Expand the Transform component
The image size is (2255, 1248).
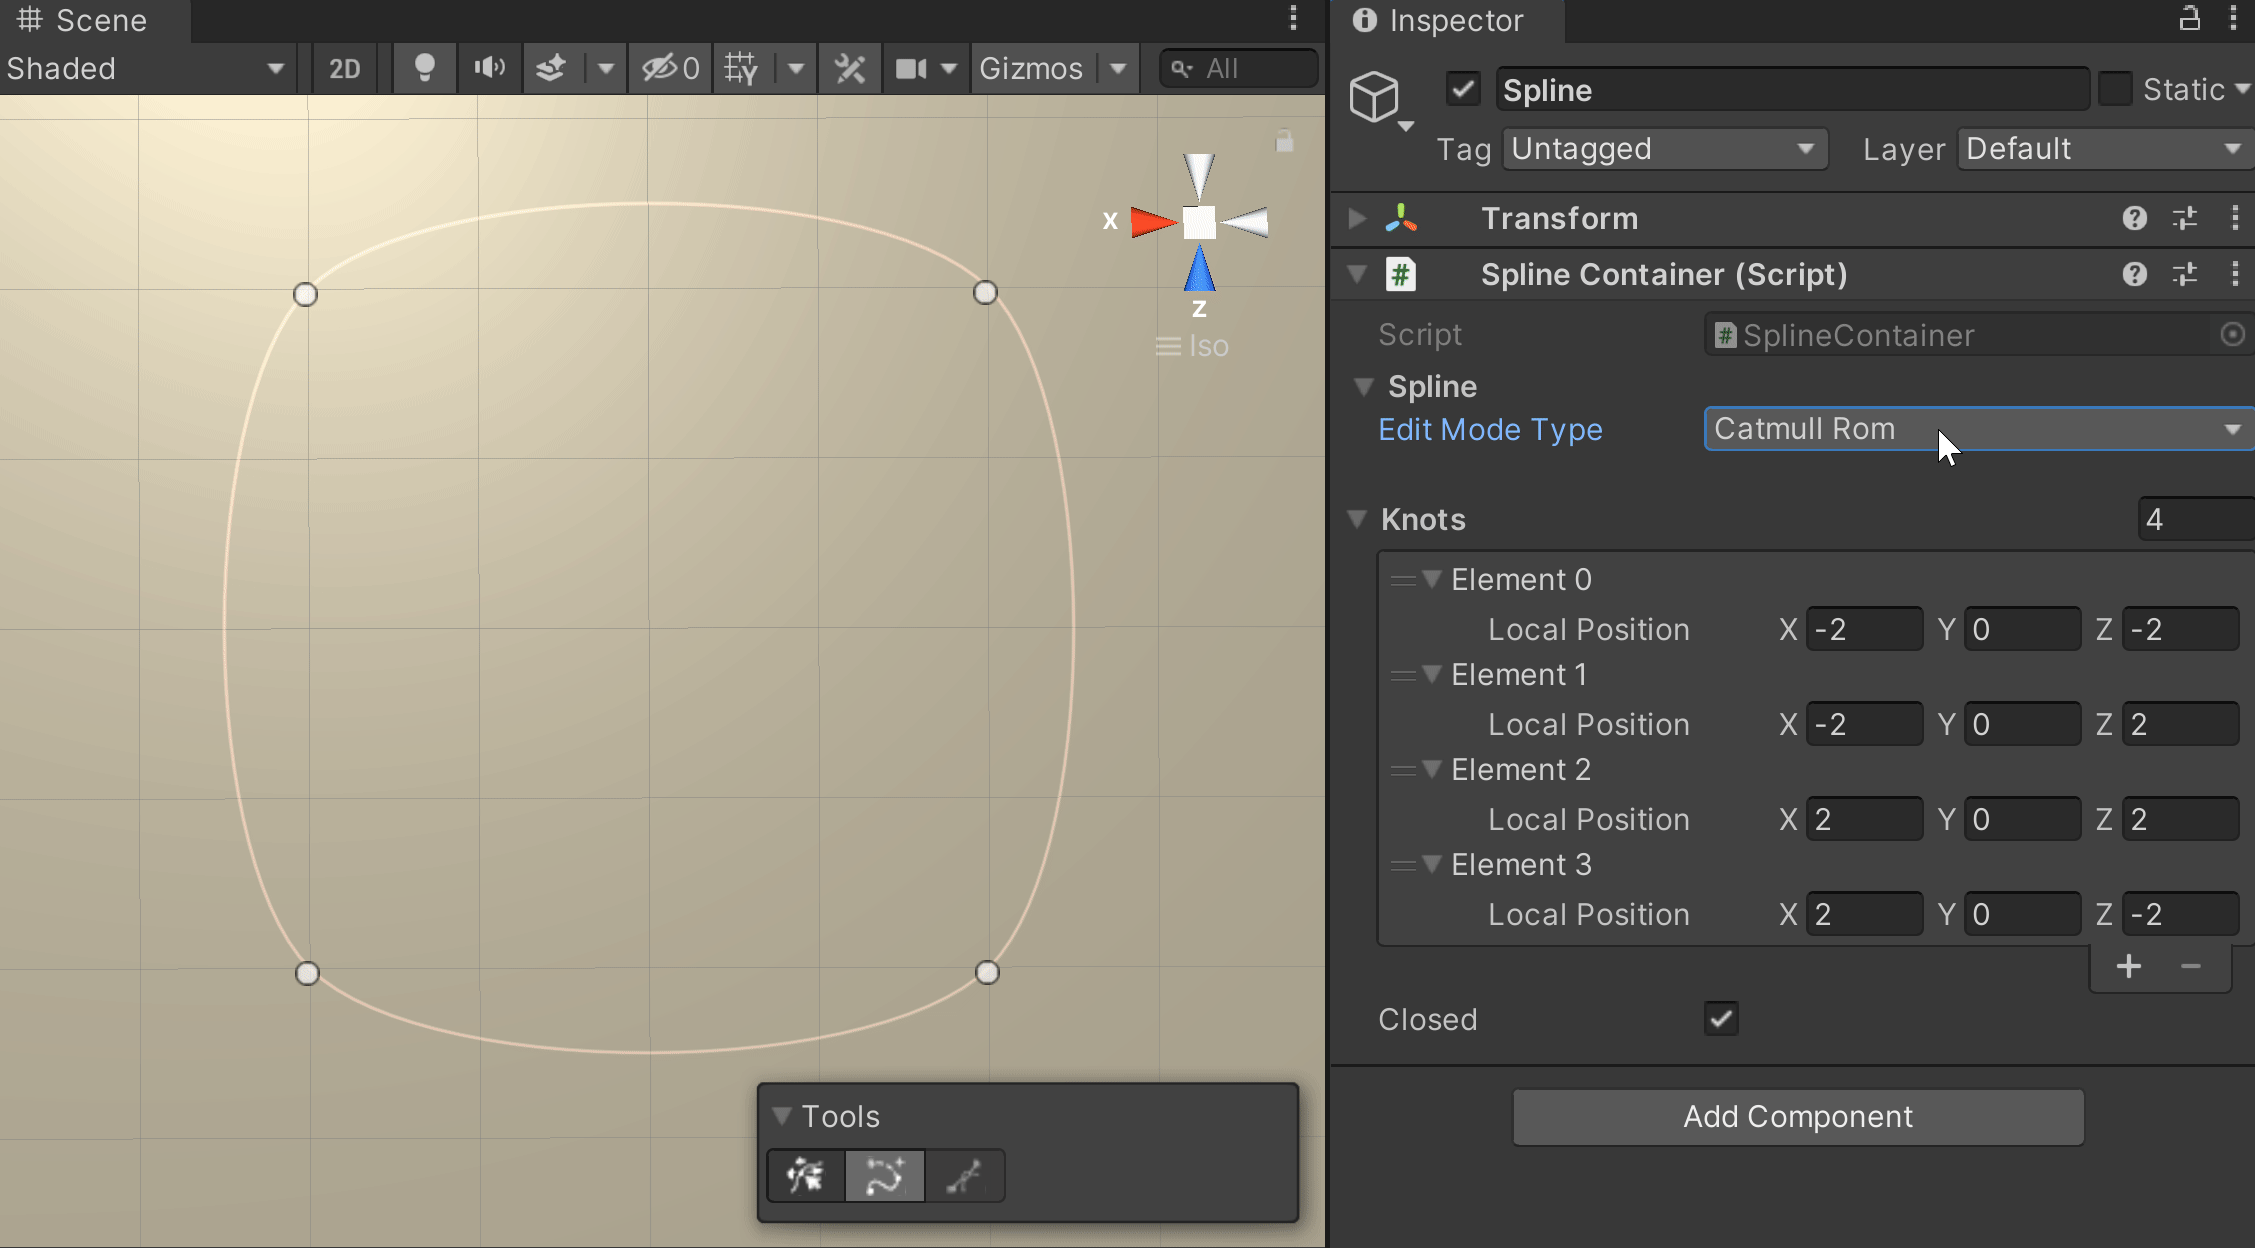point(1357,218)
